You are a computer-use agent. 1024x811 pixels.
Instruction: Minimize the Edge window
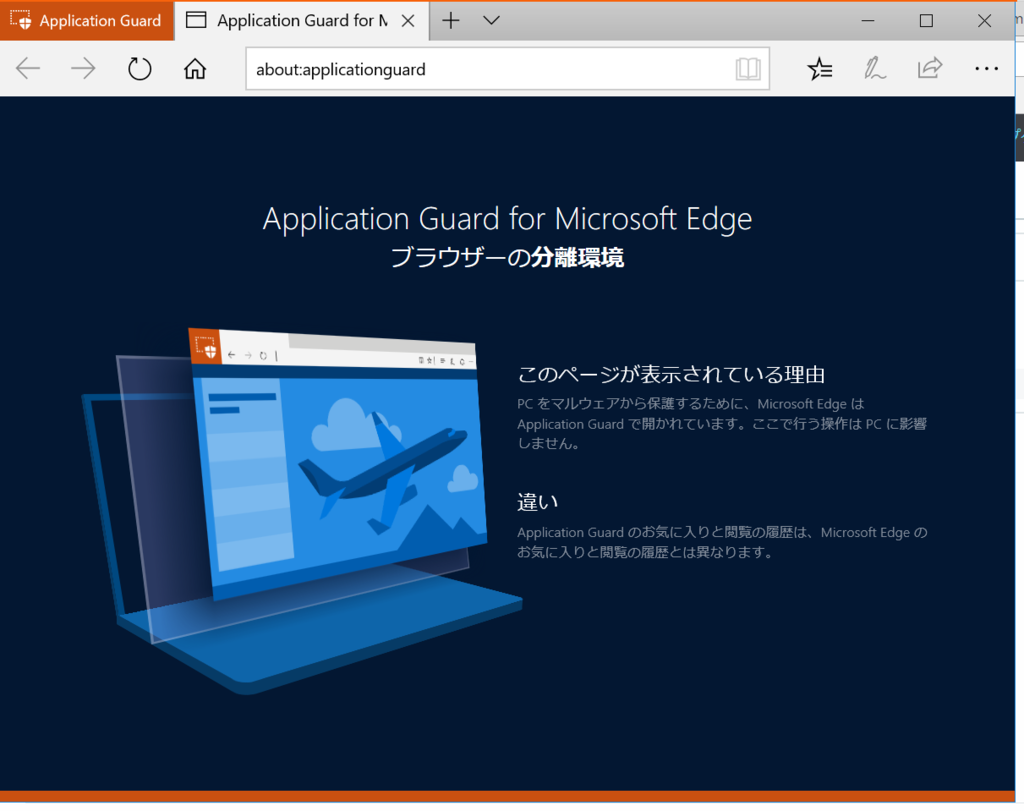tap(867, 21)
